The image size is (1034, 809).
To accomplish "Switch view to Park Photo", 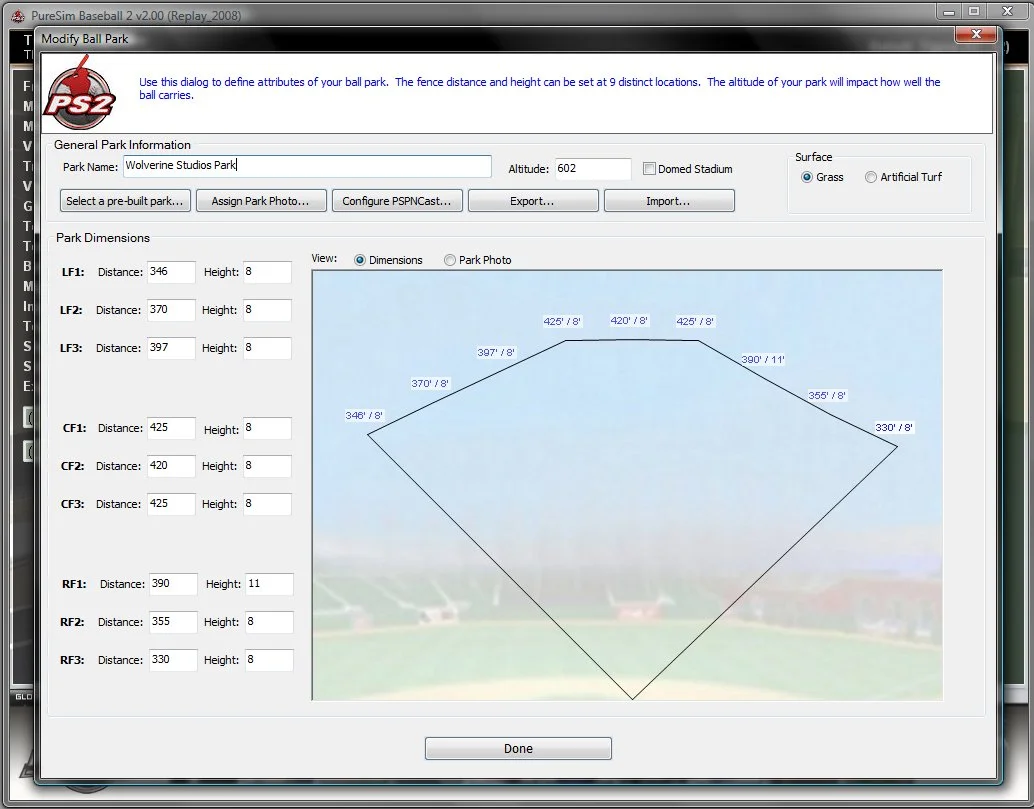I will tap(450, 260).
